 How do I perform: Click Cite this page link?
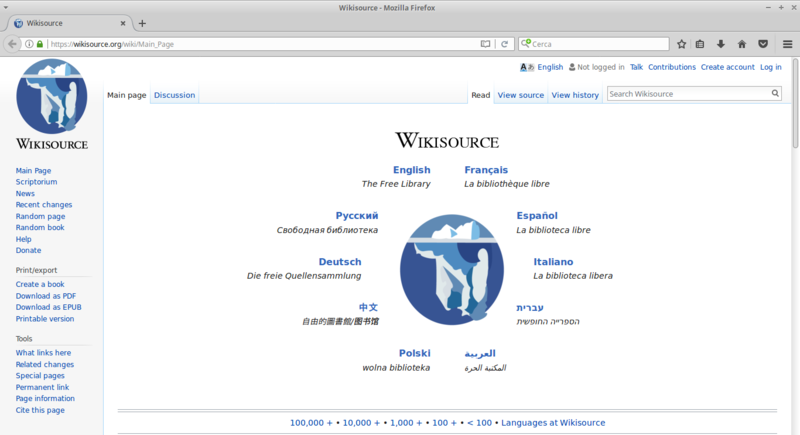(x=40, y=410)
